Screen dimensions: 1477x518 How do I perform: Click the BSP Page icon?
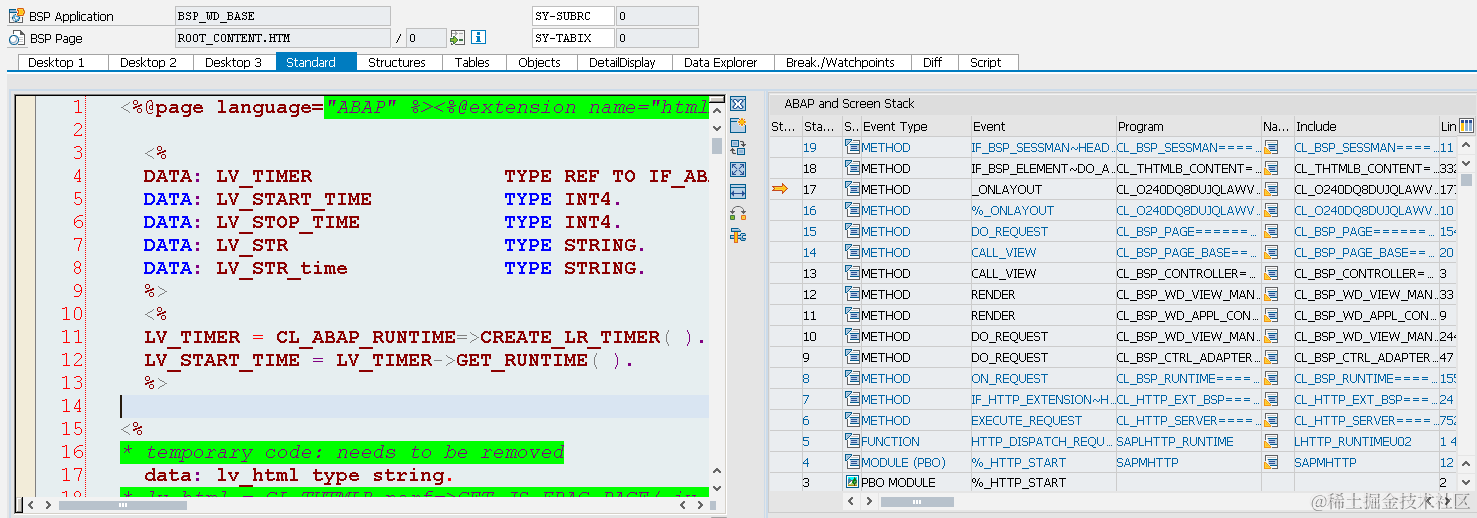click(16, 38)
